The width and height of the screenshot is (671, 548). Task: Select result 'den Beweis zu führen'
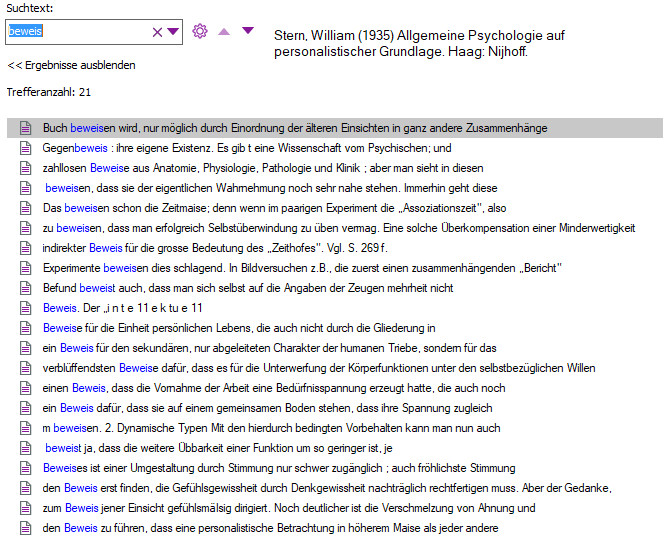[x=270, y=528]
